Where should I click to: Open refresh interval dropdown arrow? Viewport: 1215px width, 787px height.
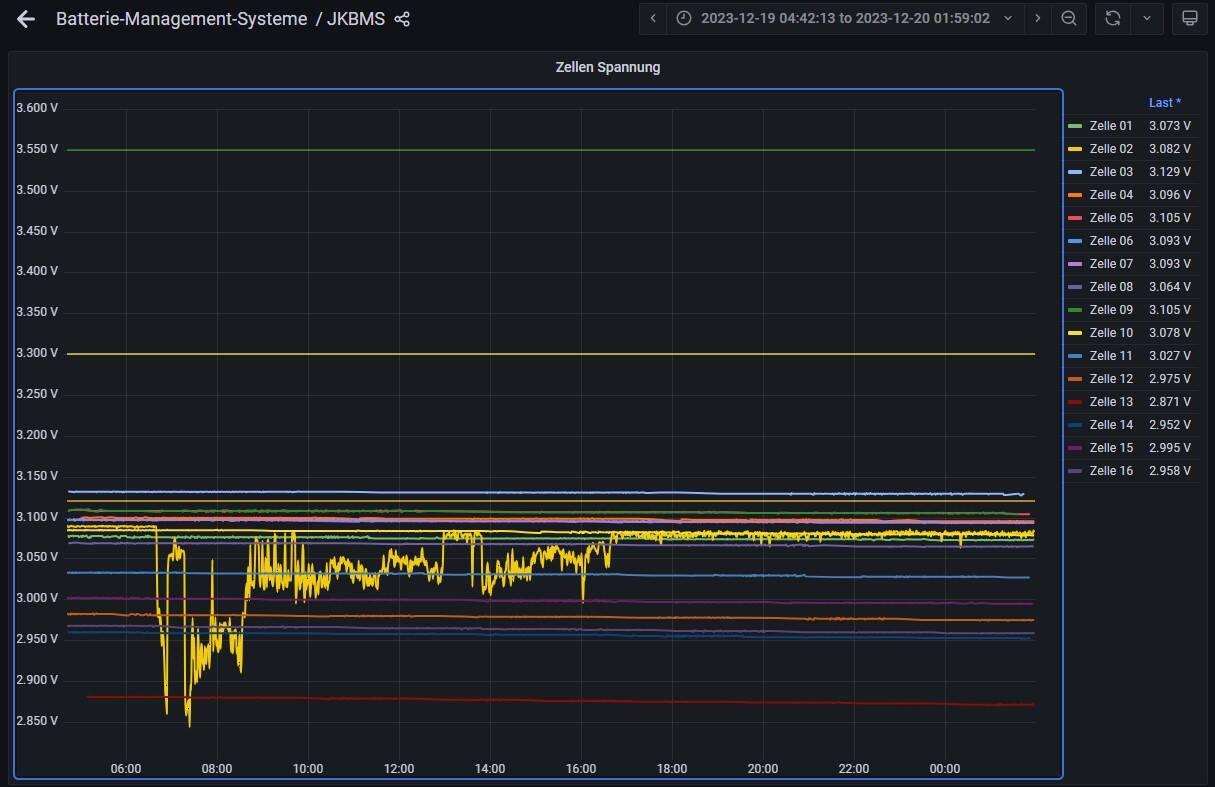point(1146,18)
